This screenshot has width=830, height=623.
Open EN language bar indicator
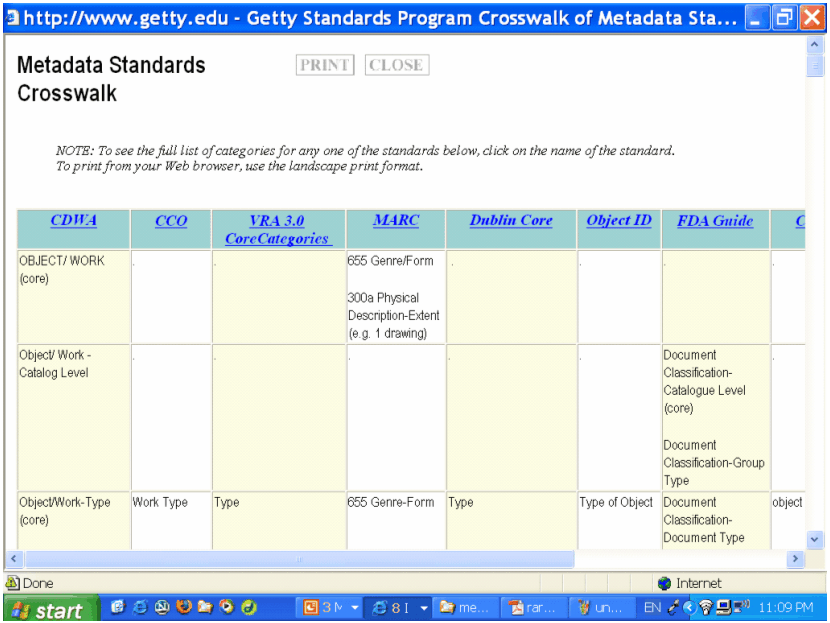point(652,608)
